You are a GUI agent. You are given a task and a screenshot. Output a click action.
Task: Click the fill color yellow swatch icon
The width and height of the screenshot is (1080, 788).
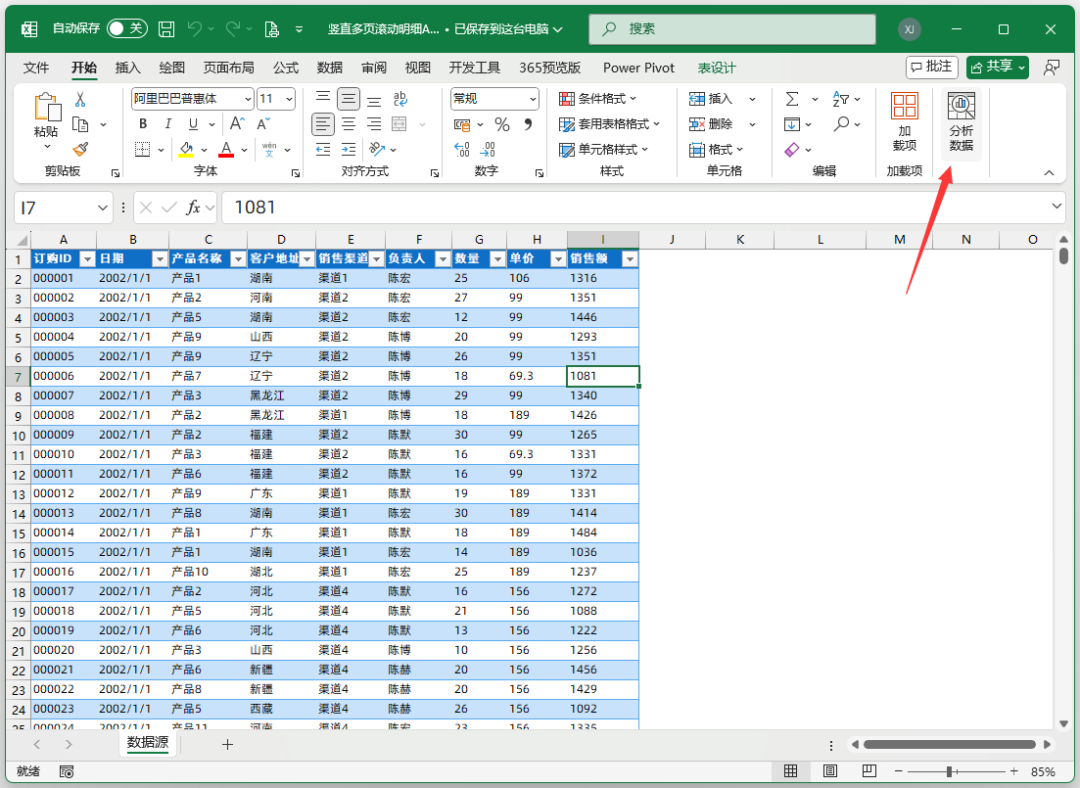click(x=186, y=149)
